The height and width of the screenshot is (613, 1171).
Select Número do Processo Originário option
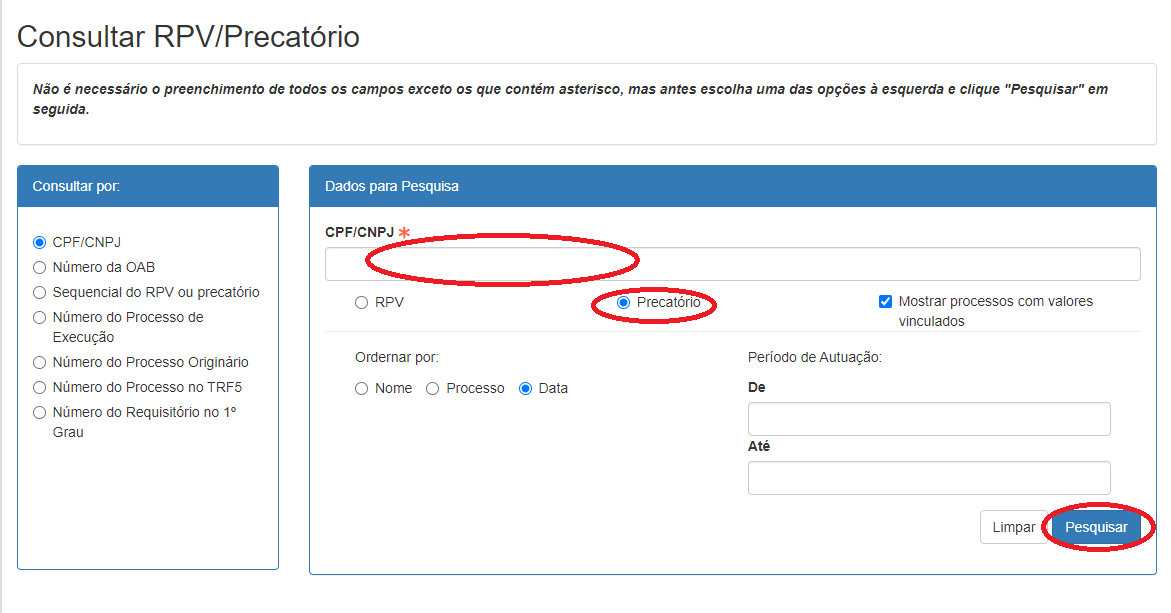click(x=40, y=362)
